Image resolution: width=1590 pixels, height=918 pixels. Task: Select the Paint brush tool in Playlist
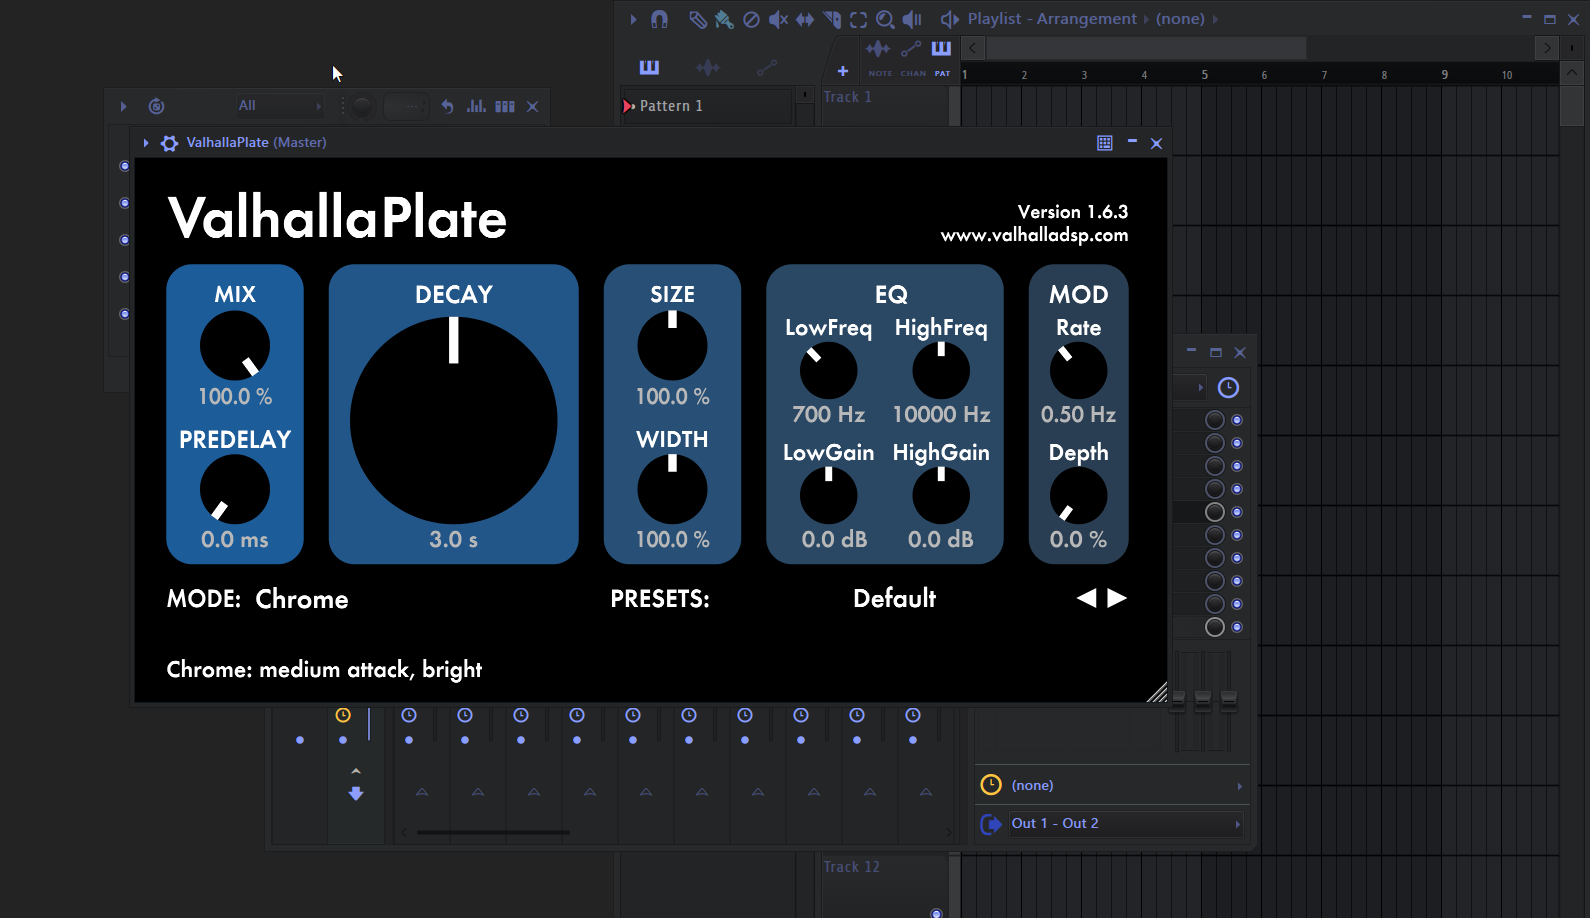[724, 19]
